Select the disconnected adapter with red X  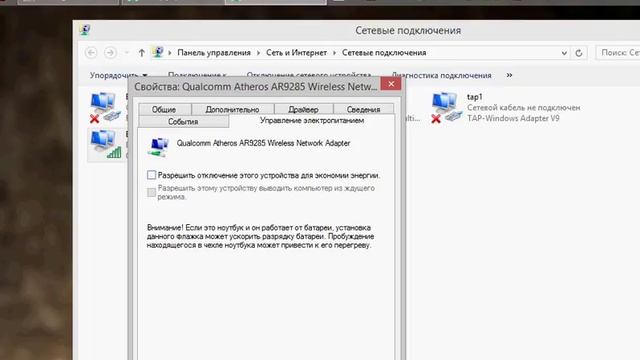click(105, 107)
